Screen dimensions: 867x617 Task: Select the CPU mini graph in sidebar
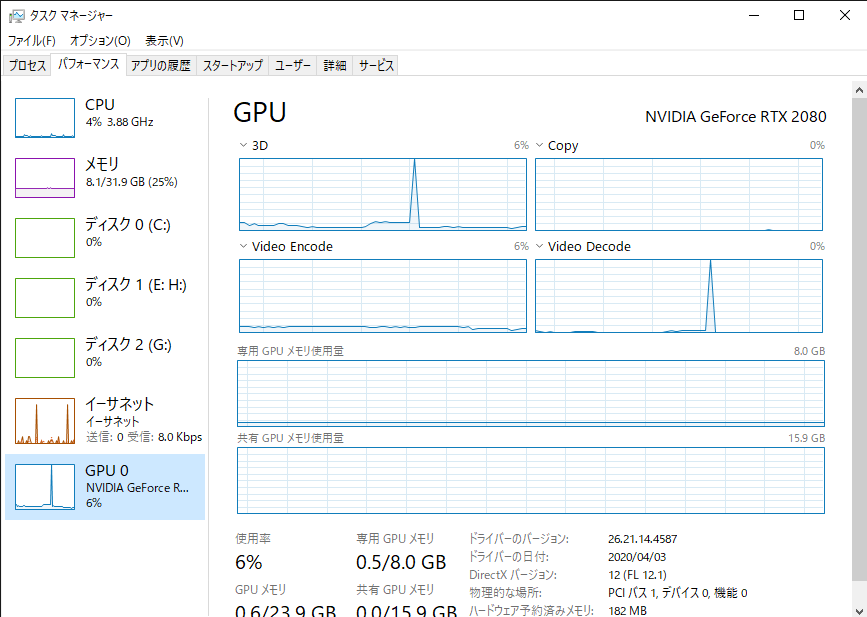pos(45,118)
